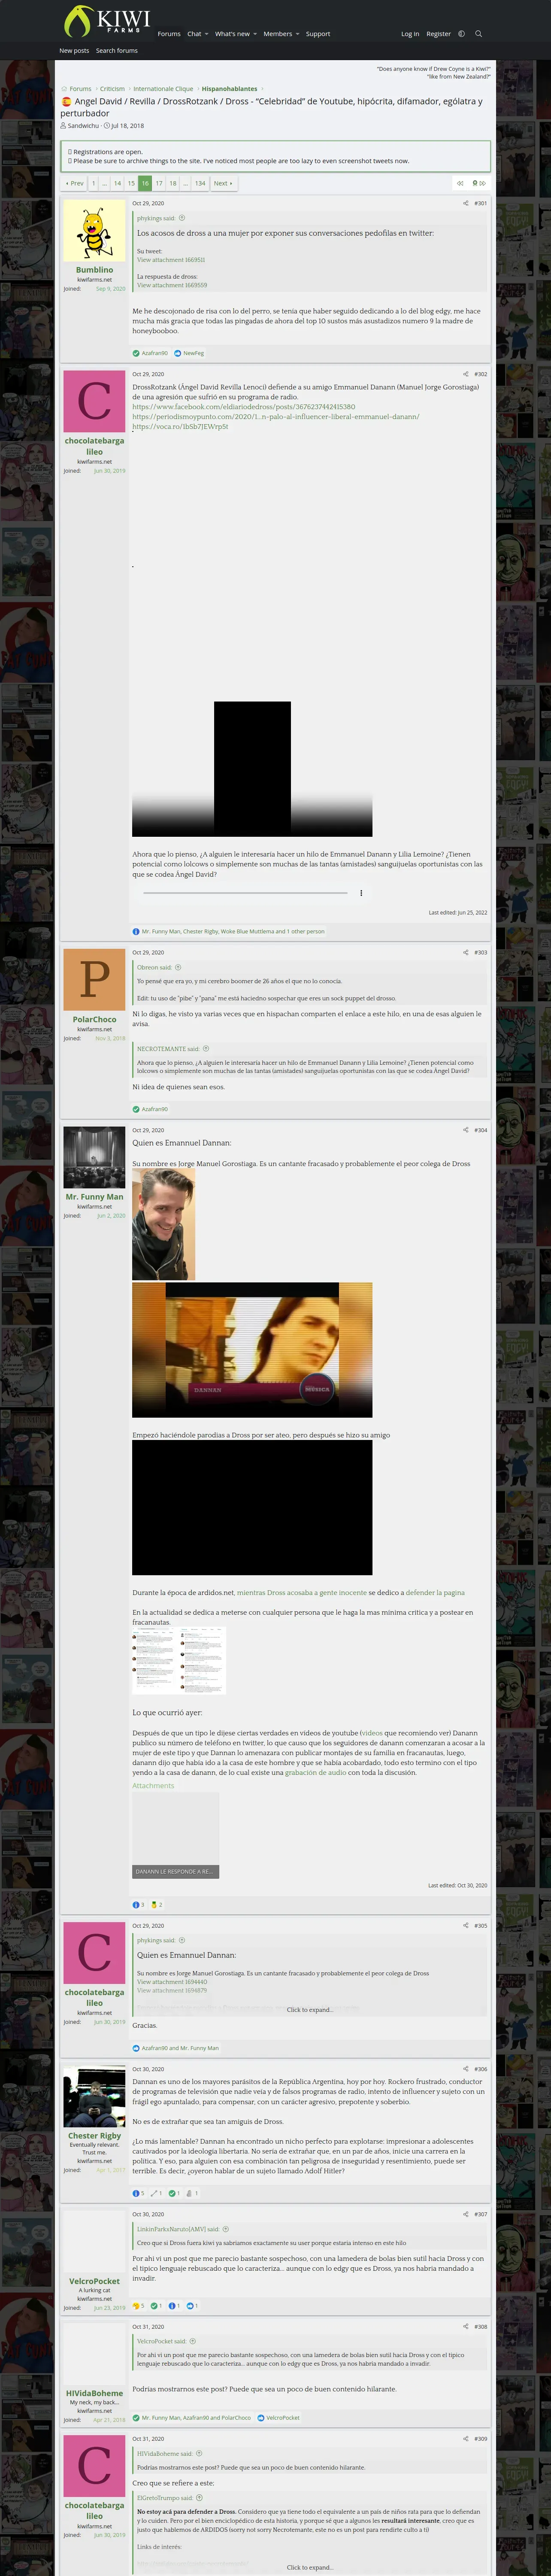This screenshot has width=551, height=2576.
Task: Open the Dannan portrait photo in post #304
Action: 163,1225
